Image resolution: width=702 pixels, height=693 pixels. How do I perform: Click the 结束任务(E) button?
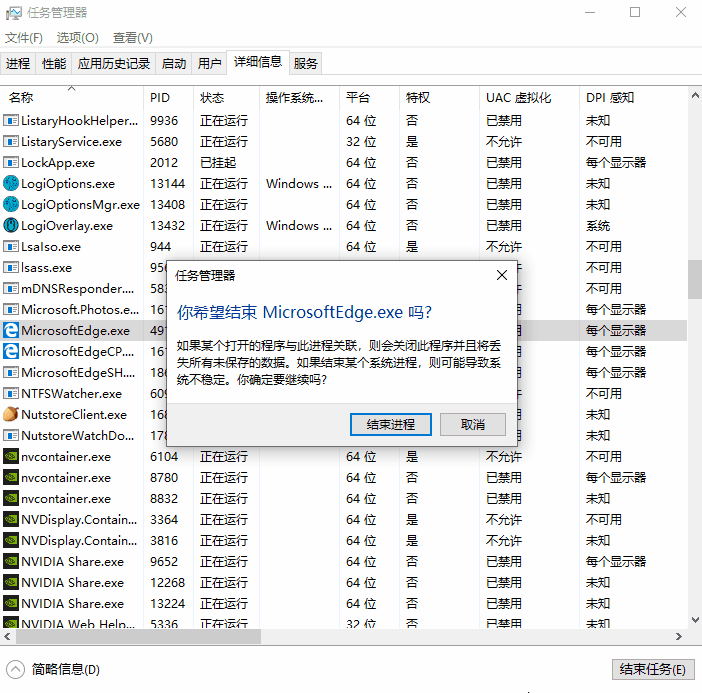(653, 670)
